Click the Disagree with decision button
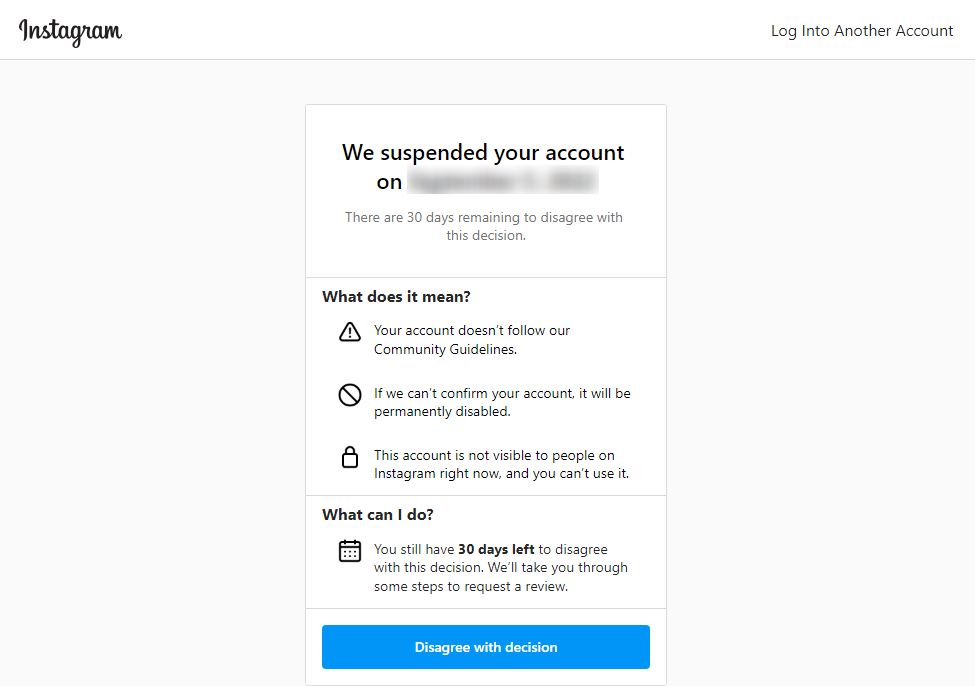975x686 pixels. 486,647
